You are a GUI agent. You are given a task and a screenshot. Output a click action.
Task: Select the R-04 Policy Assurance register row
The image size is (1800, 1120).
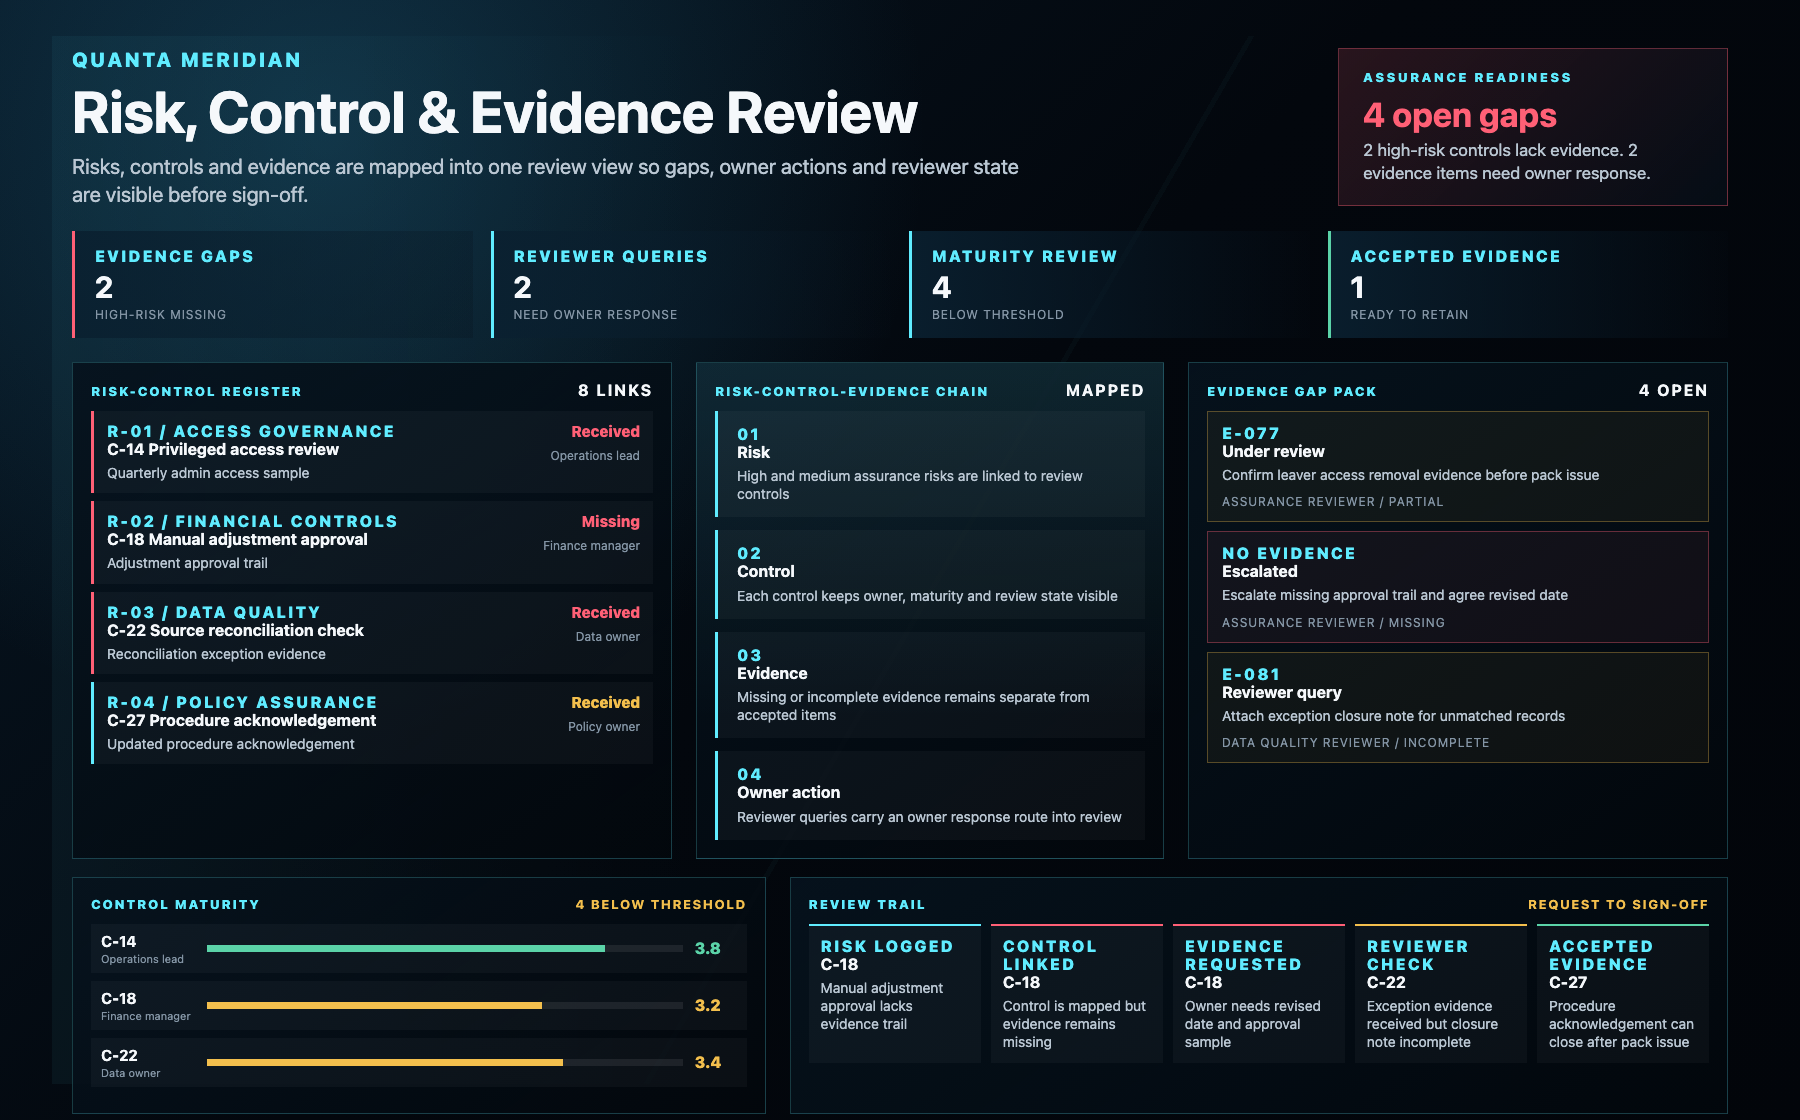(x=372, y=723)
